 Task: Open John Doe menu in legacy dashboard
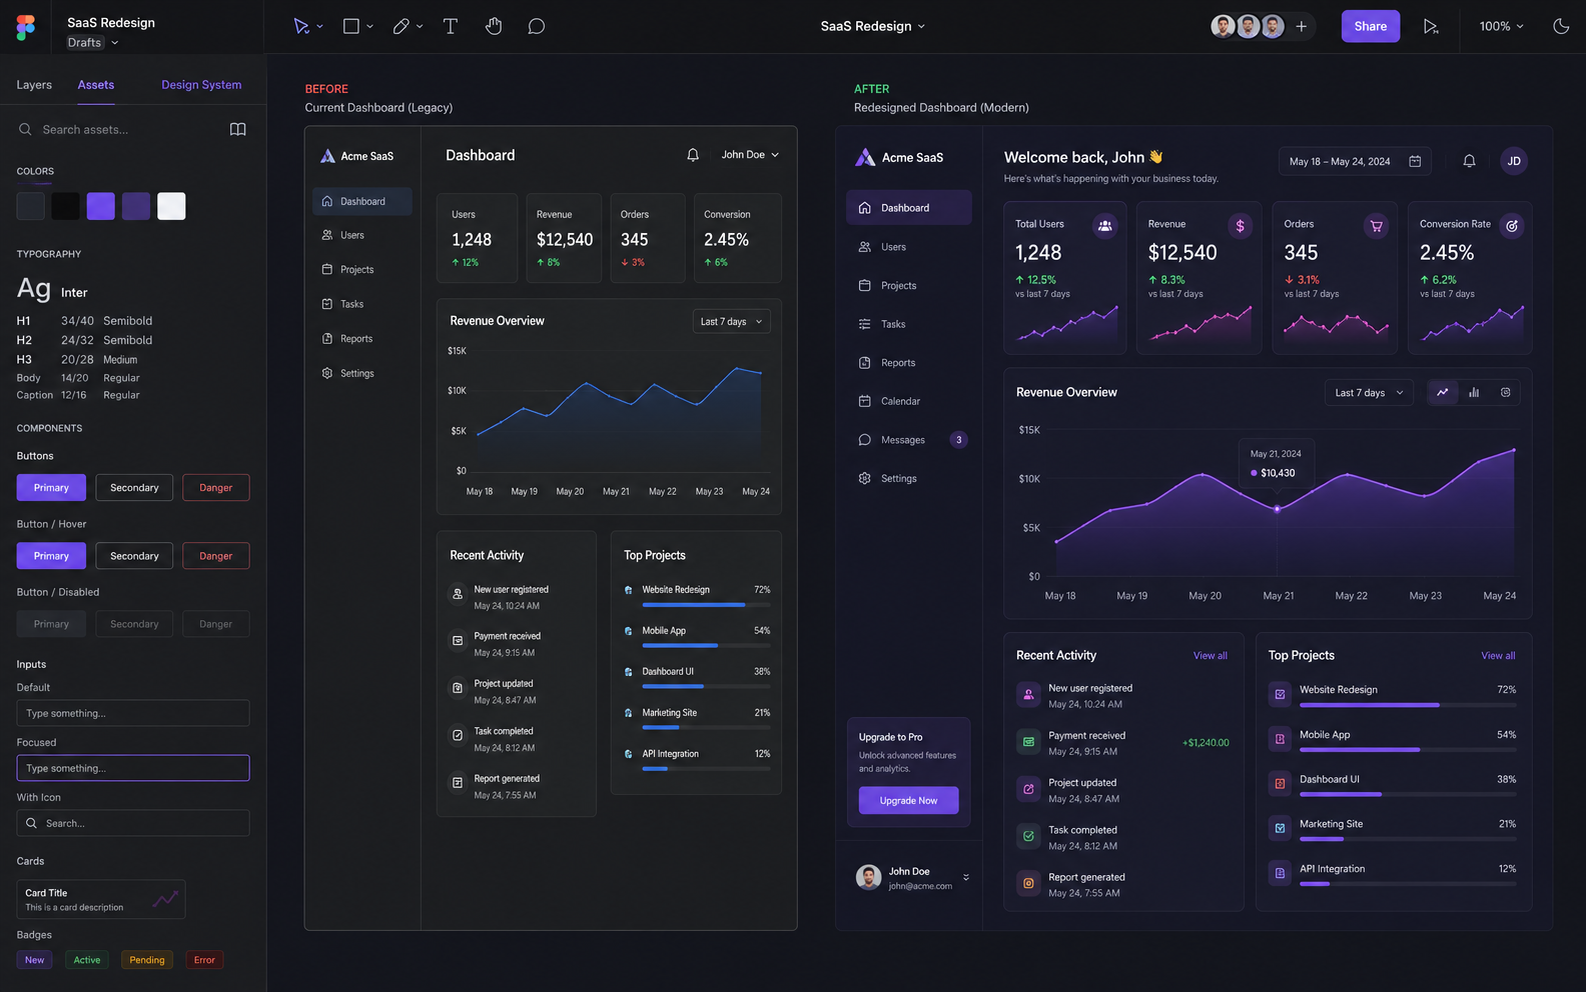pyautogui.click(x=750, y=155)
